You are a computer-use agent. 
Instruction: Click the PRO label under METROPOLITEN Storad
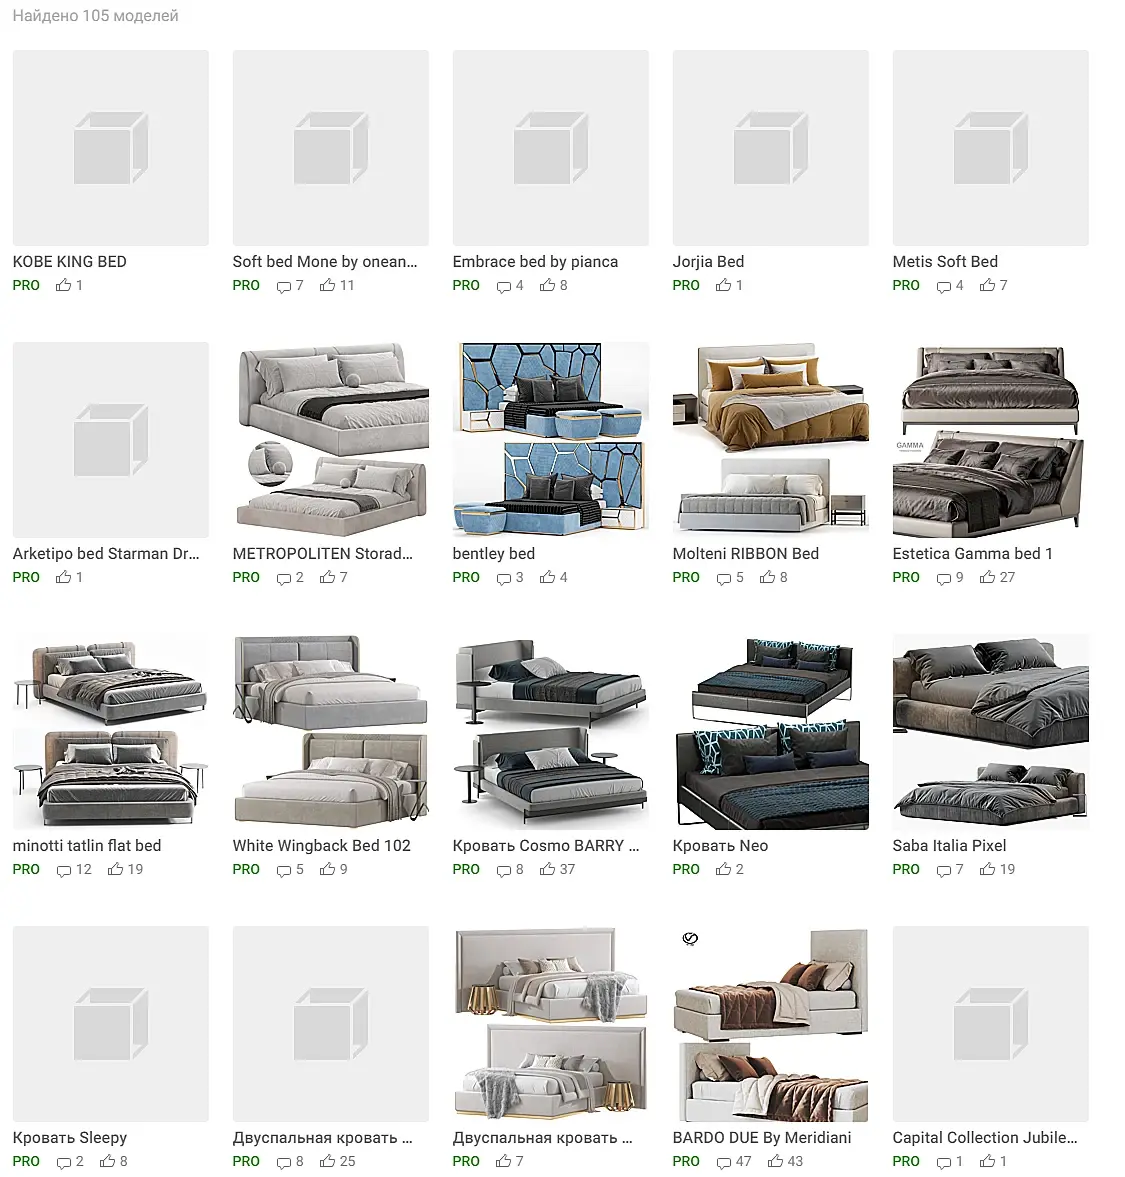click(246, 577)
